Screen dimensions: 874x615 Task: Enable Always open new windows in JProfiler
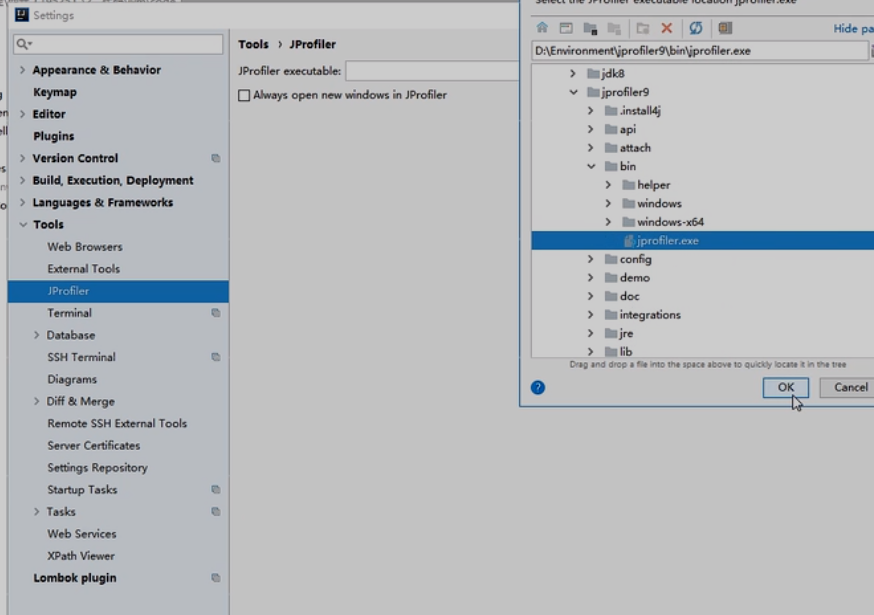[244, 95]
